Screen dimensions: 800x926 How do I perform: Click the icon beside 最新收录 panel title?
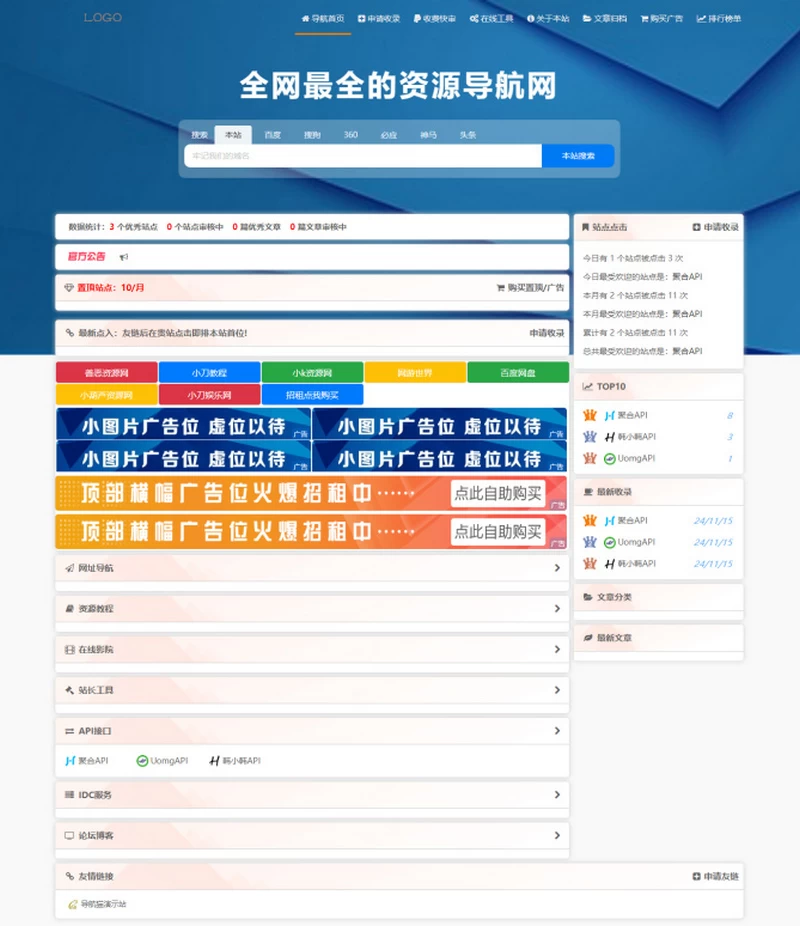click(588, 490)
